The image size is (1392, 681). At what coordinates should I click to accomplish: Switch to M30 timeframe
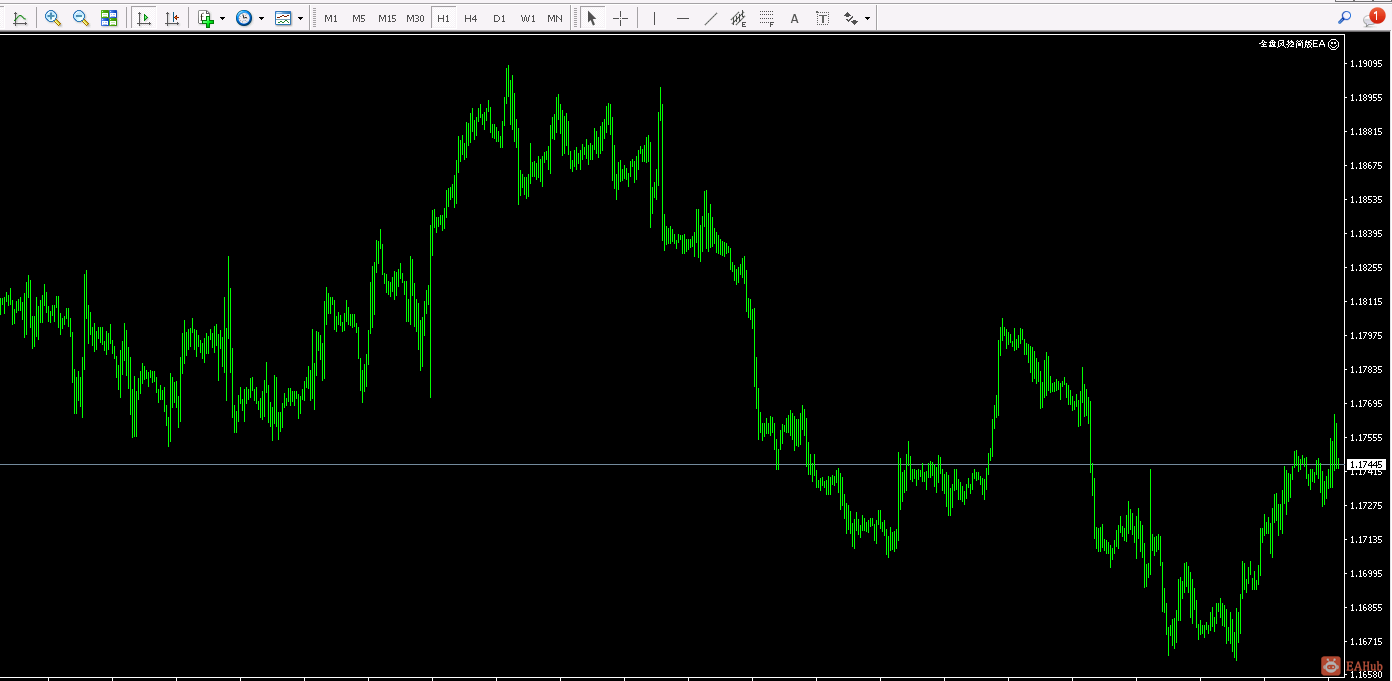415,18
